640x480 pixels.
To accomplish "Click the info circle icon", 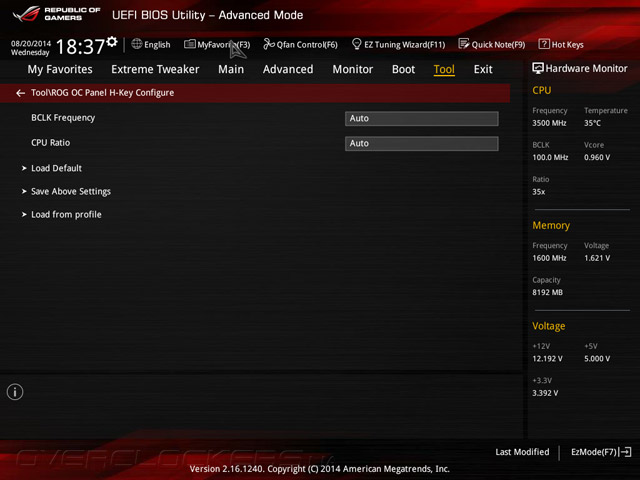I will point(15,392).
